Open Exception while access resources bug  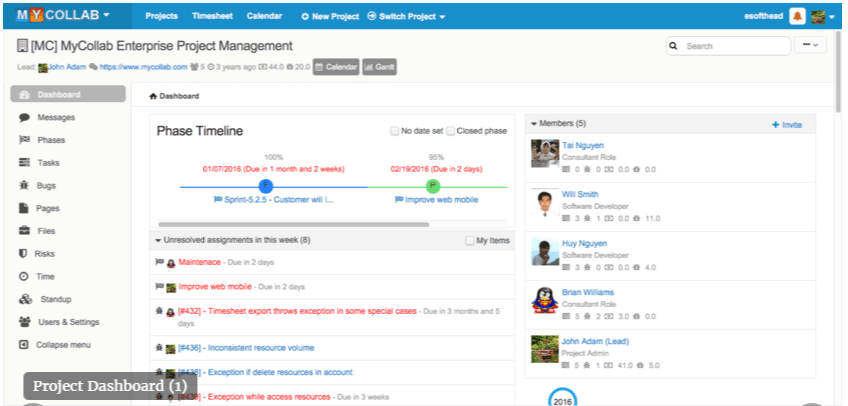(254, 397)
